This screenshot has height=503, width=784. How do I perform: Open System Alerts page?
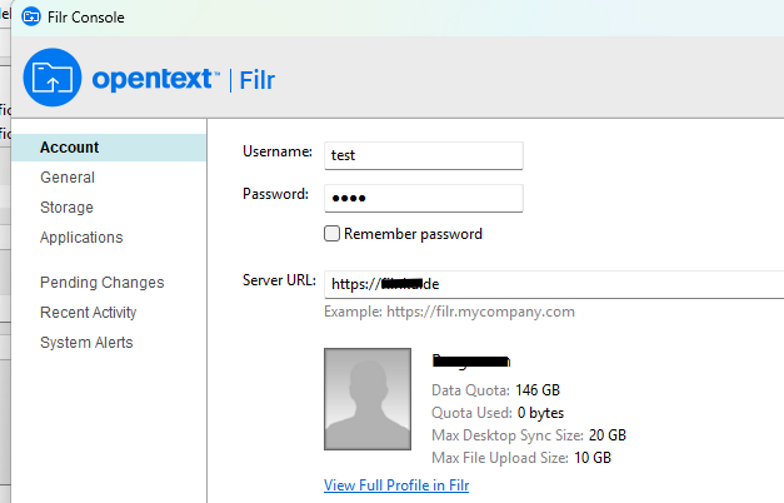coord(86,342)
